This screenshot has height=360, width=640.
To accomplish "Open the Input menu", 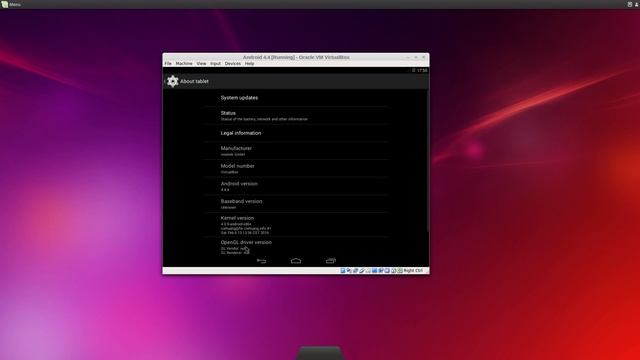I will point(216,64).
